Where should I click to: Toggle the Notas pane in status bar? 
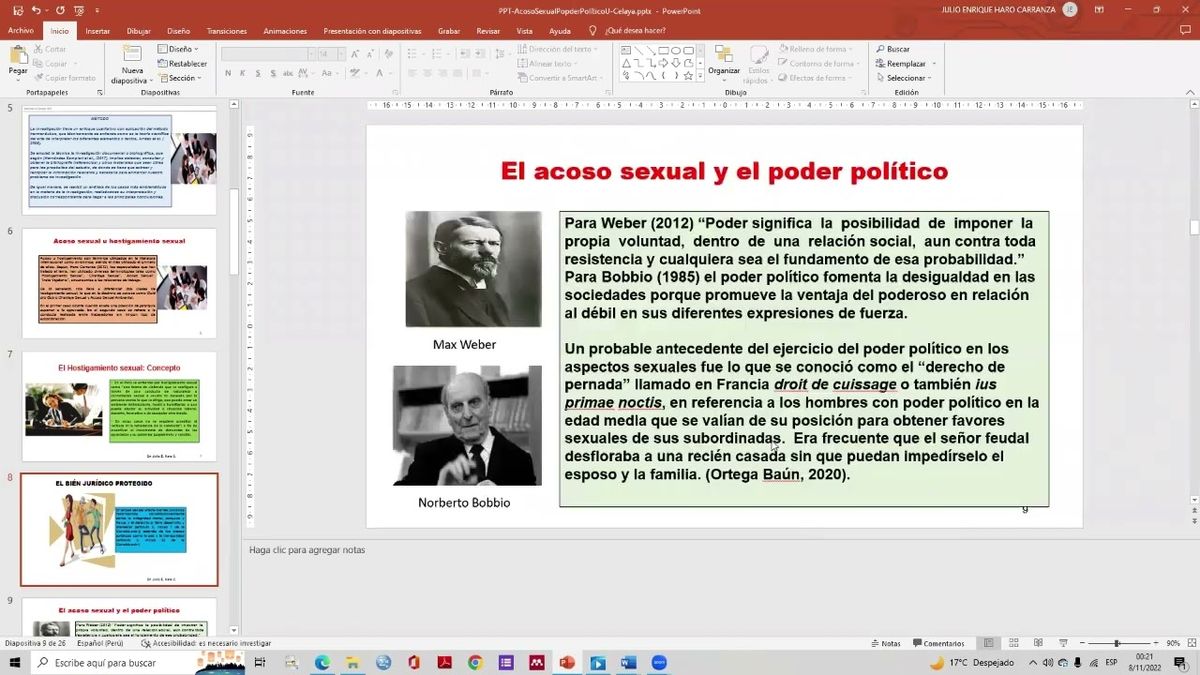tap(885, 643)
